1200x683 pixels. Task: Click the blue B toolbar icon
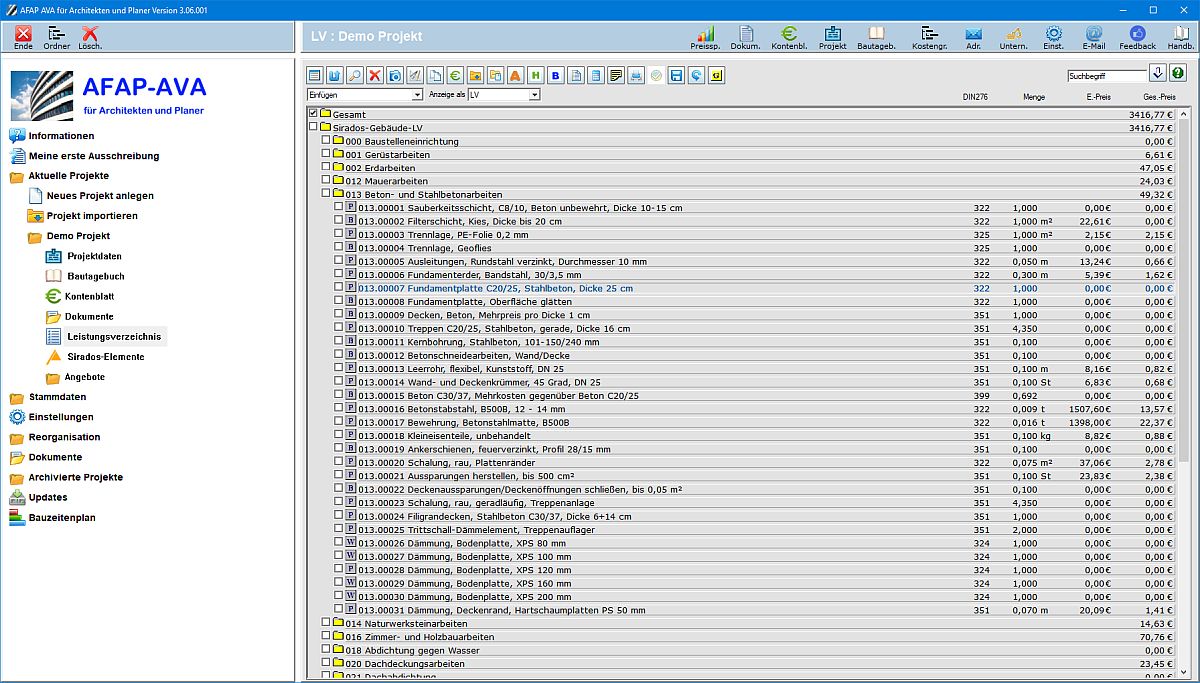pyautogui.click(x=555, y=75)
